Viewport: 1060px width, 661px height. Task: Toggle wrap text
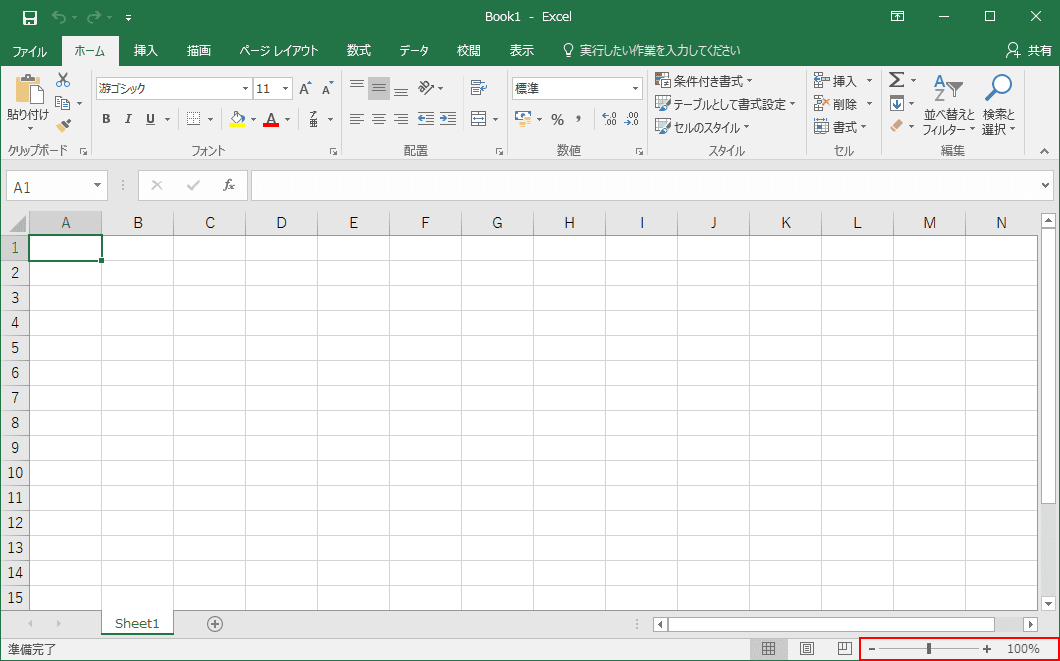point(479,88)
